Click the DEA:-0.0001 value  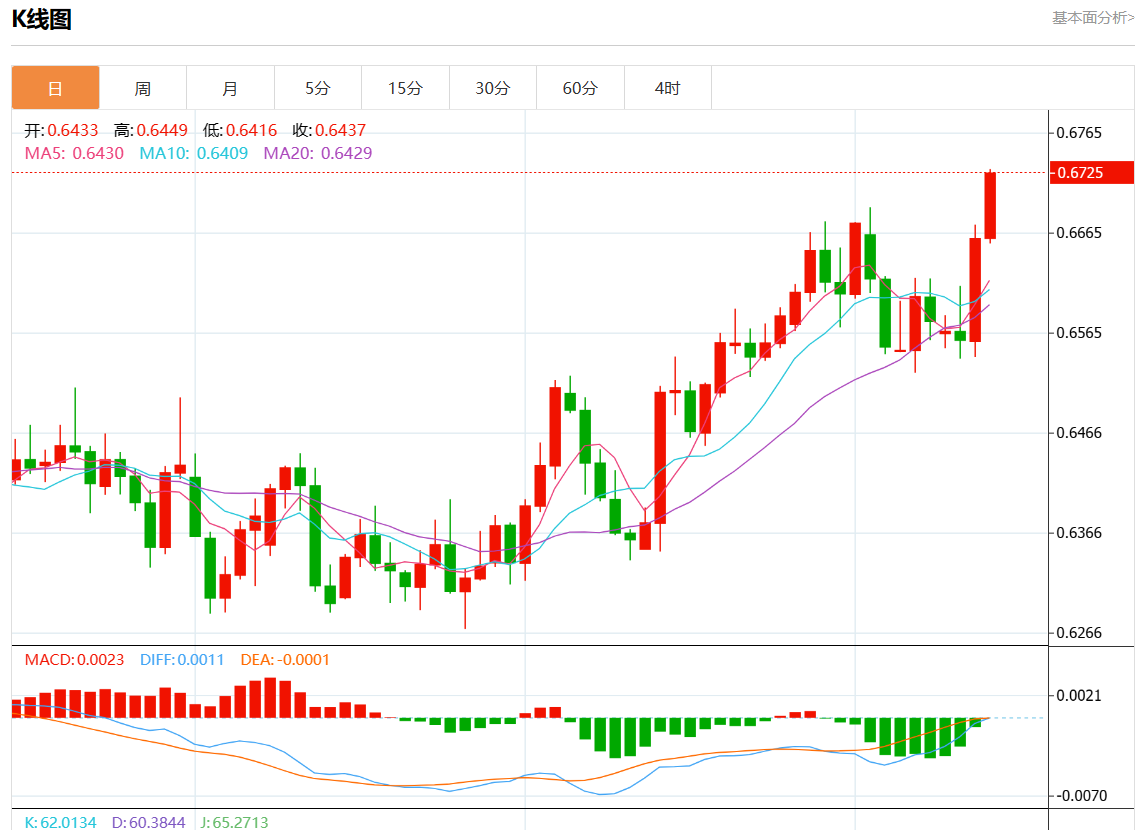(x=285, y=660)
